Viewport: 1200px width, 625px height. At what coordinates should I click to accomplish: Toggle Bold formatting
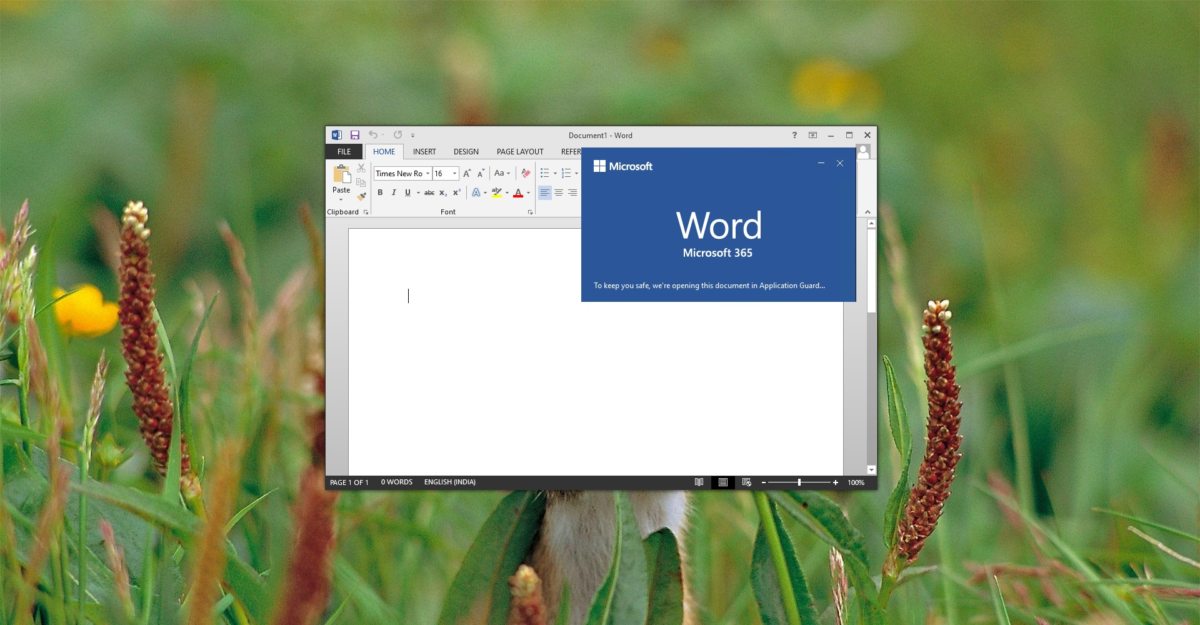380,192
